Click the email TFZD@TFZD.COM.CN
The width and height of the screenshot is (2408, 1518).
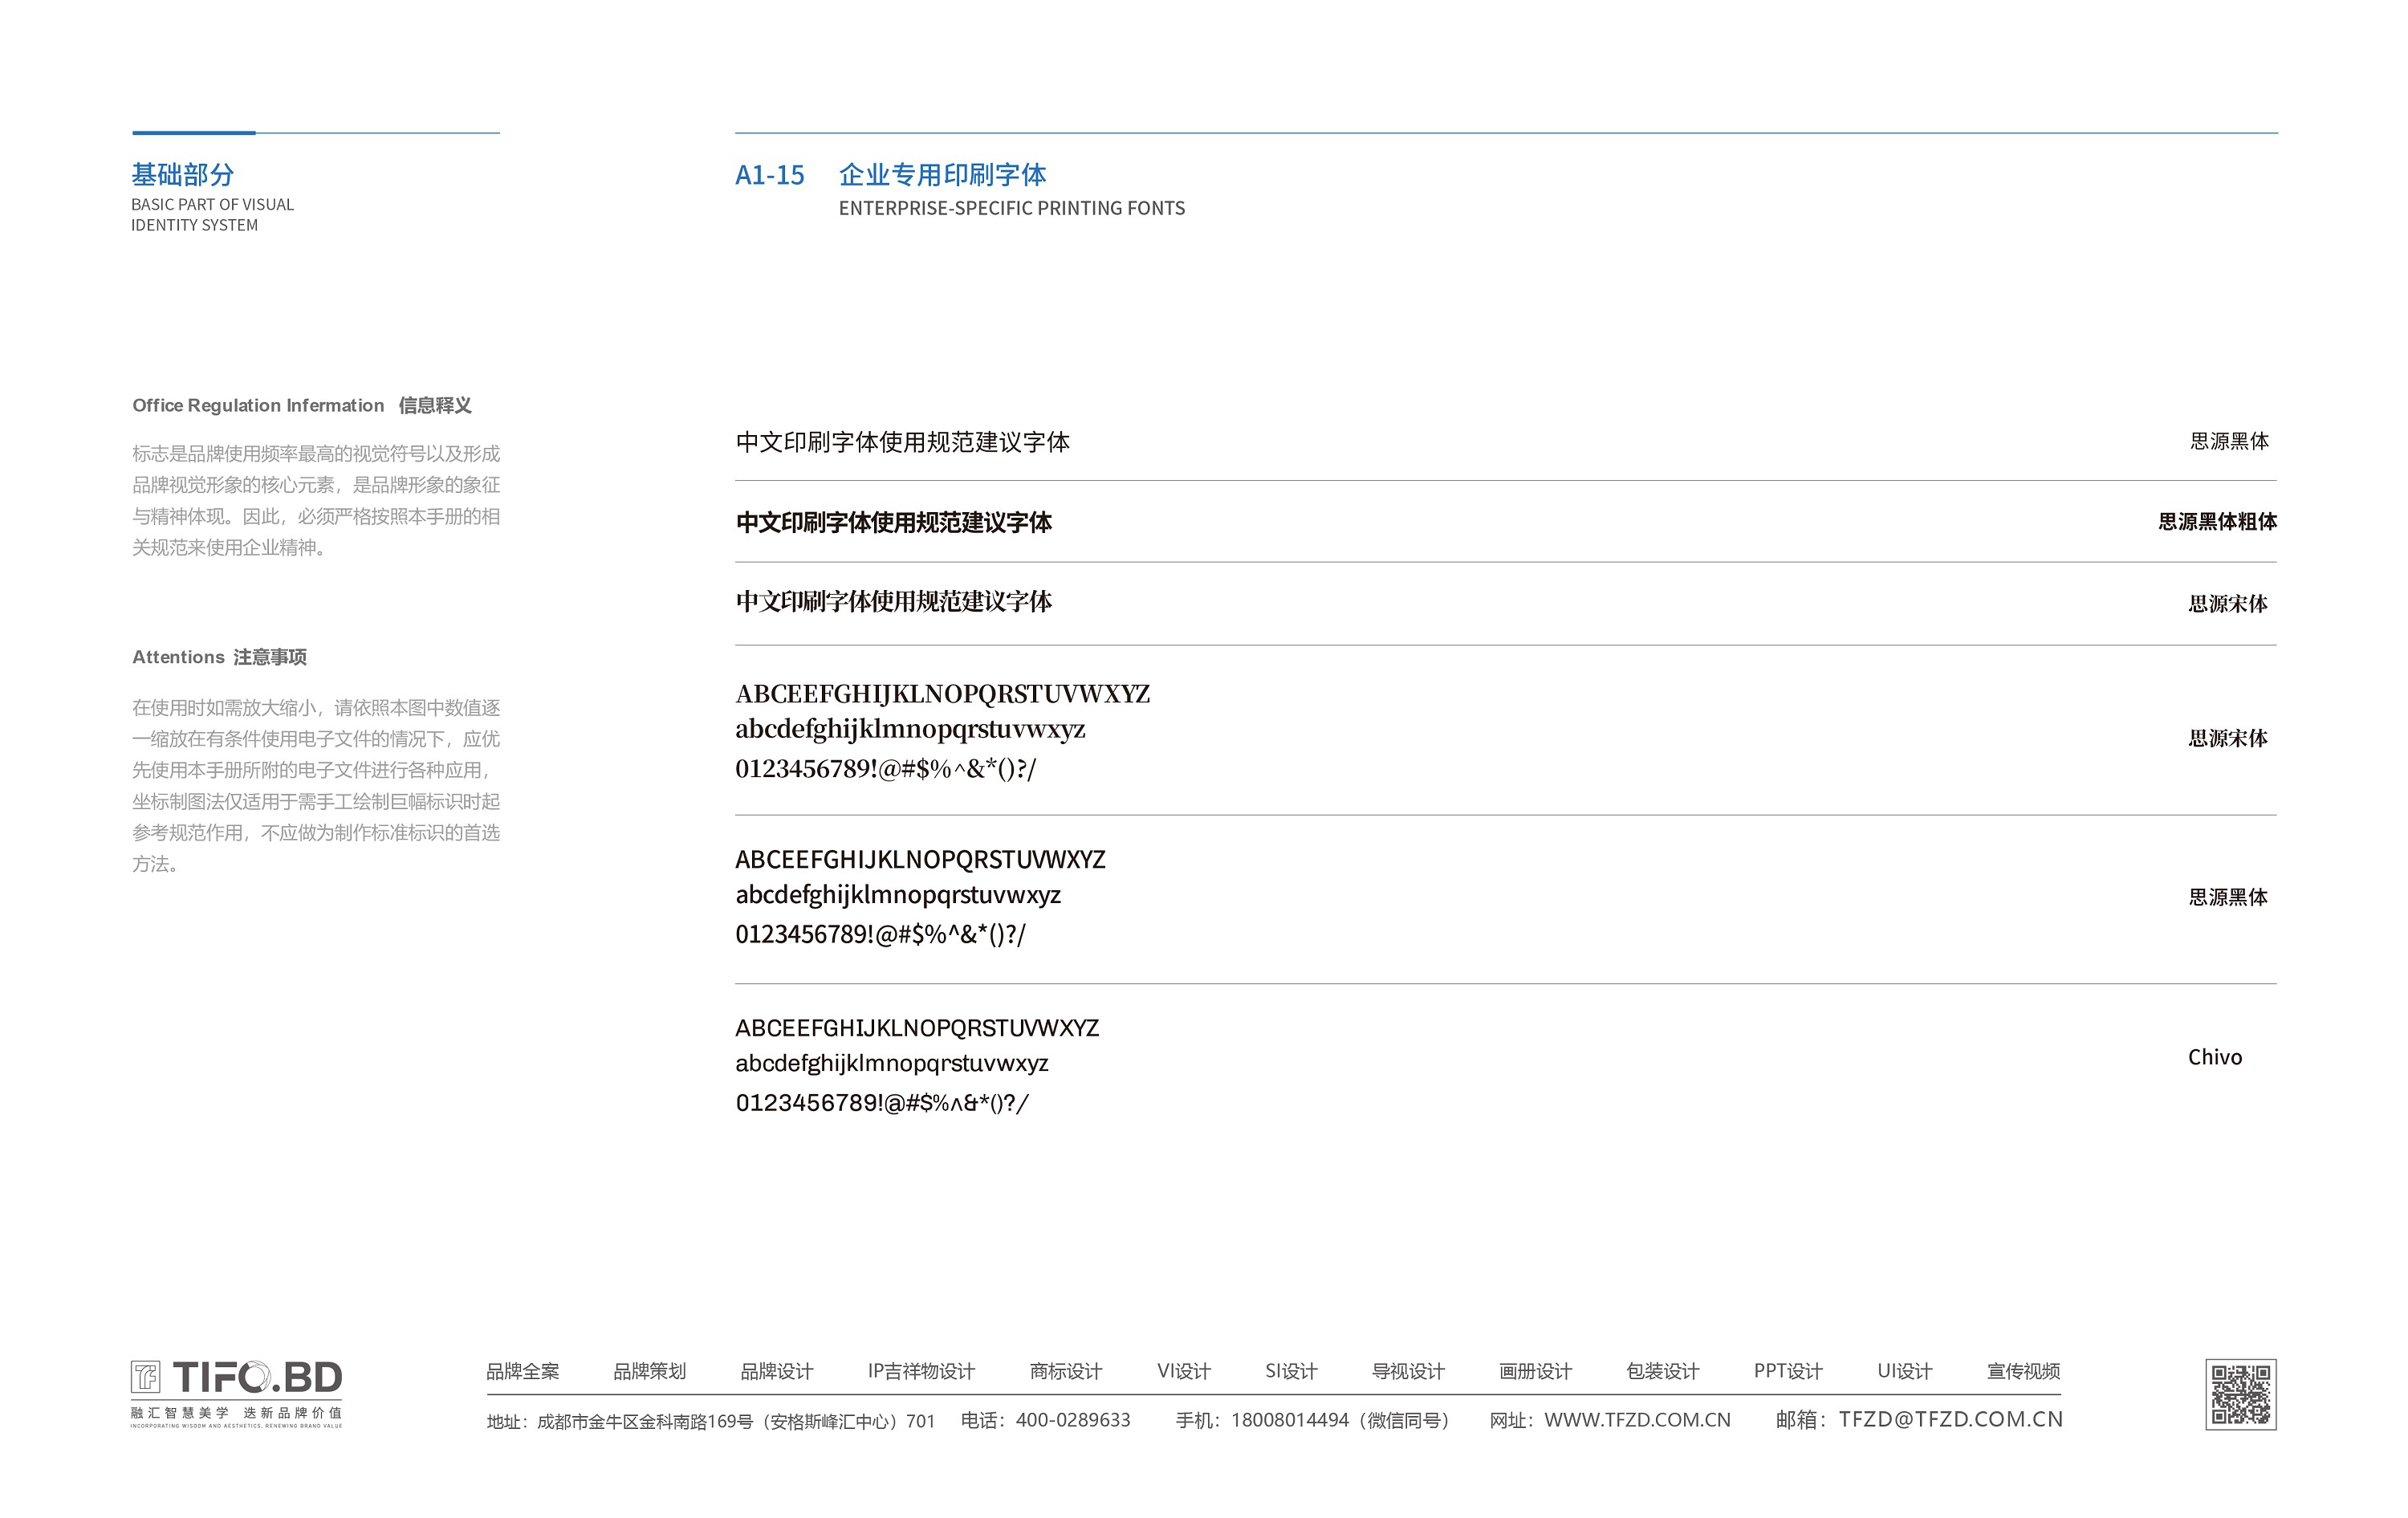point(1950,1419)
